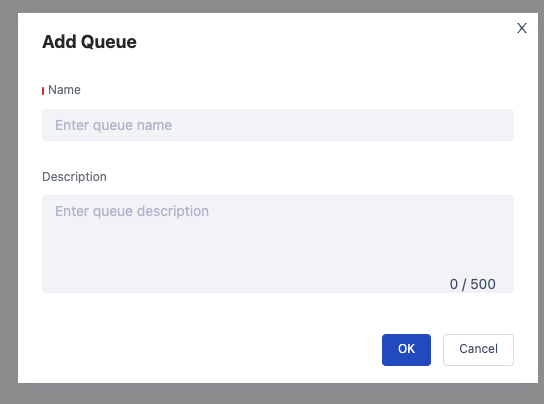
Task: Click the Name field label
Action: coord(64,90)
